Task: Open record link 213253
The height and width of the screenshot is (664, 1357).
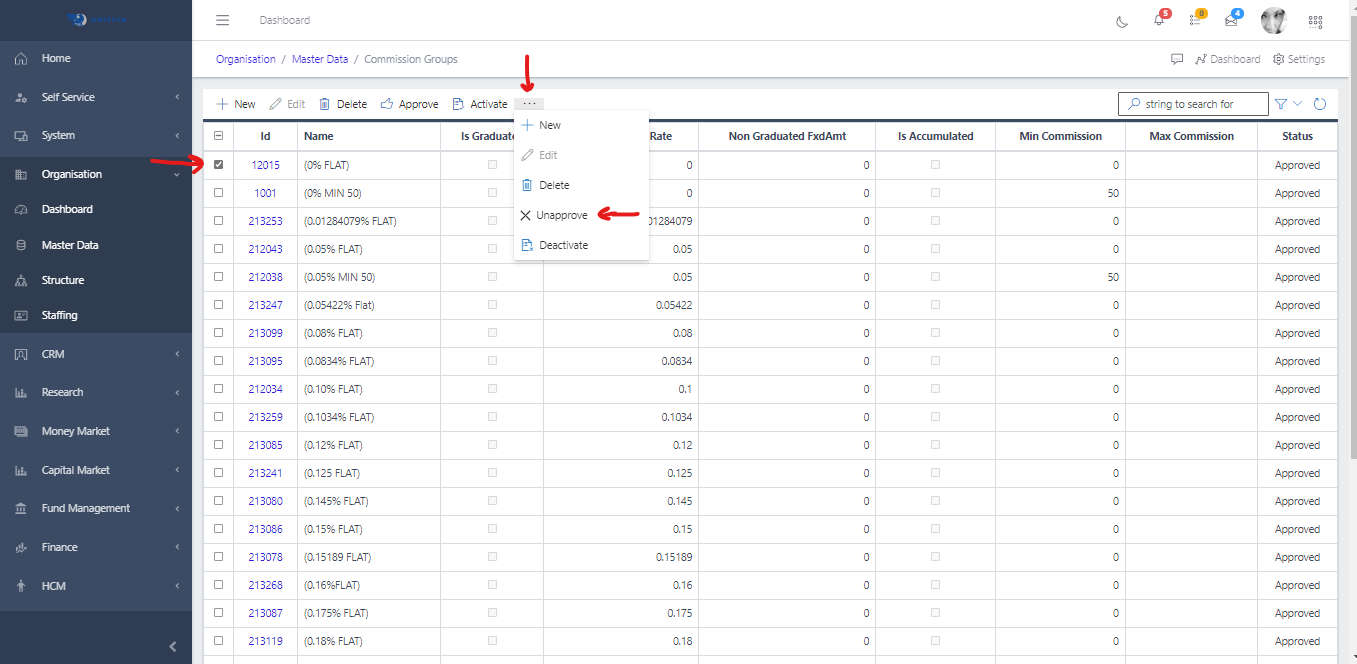Action: (265, 221)
